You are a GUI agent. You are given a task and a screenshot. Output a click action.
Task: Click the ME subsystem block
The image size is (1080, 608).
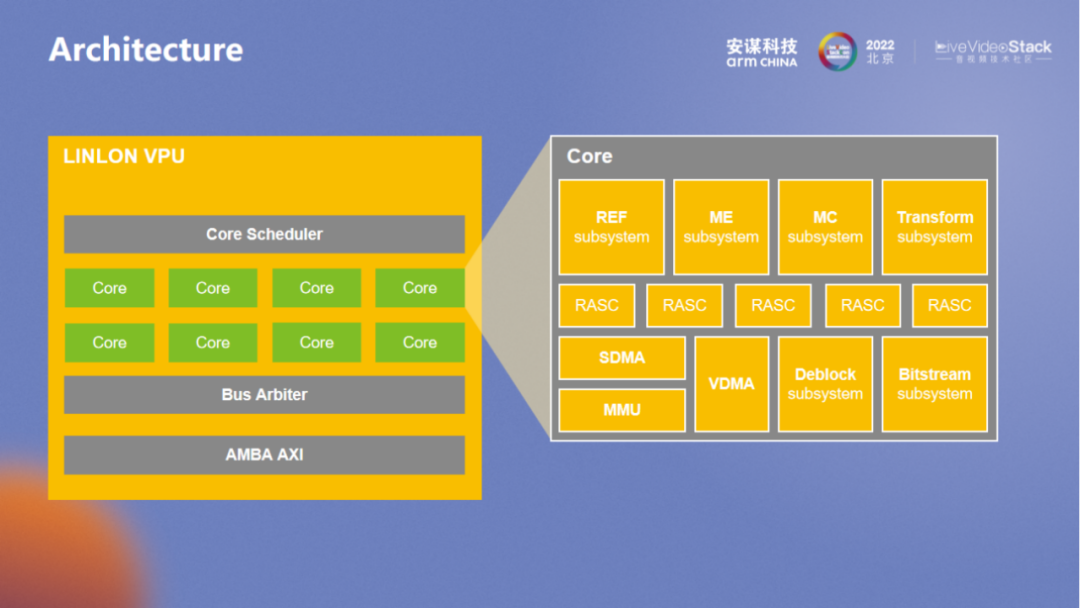[x=721, y=227]
